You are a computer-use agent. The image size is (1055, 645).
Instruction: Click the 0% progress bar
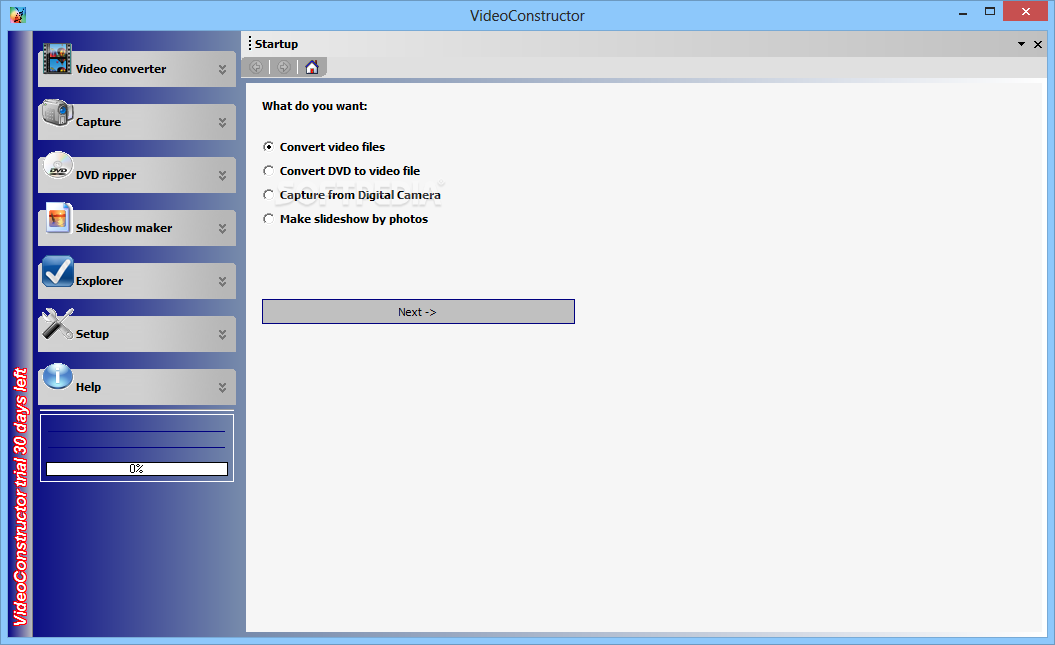[137, 469]
